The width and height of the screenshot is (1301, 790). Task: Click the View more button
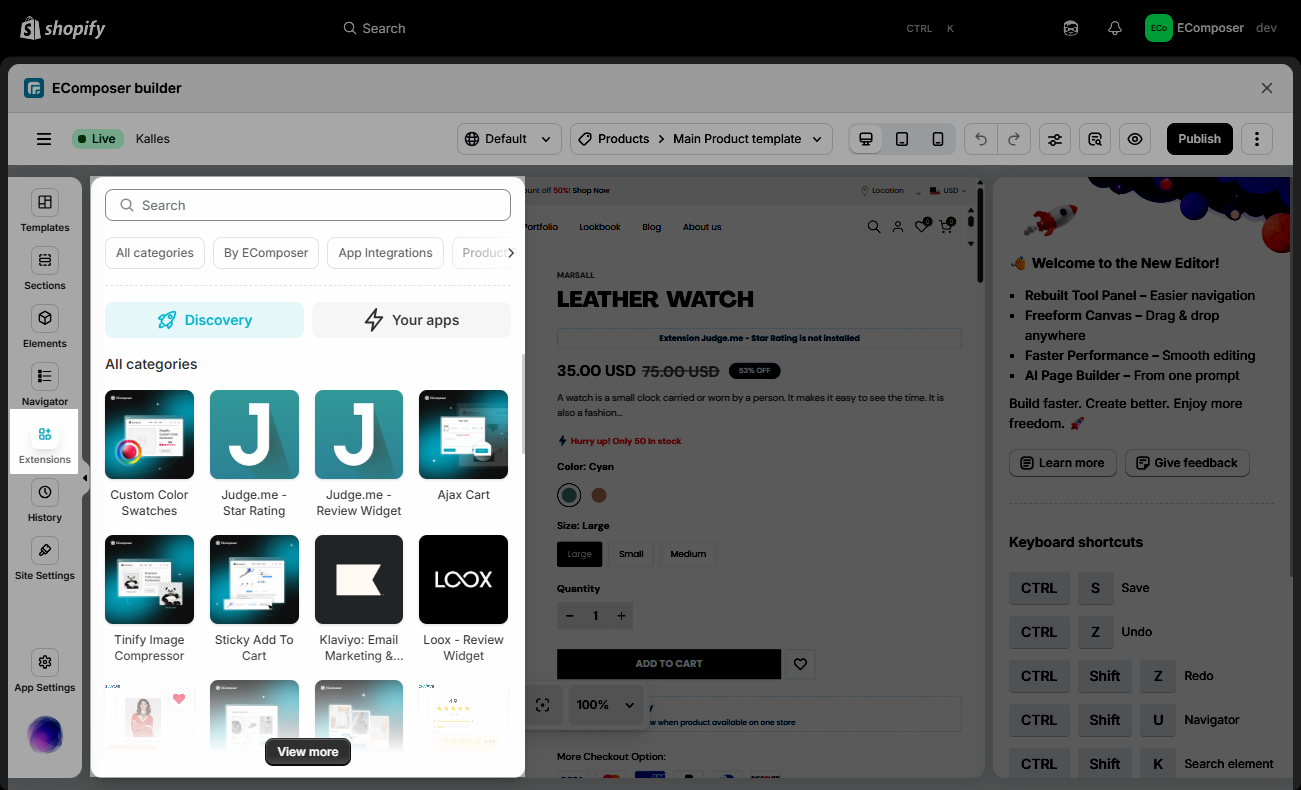(x=308, y=752)
